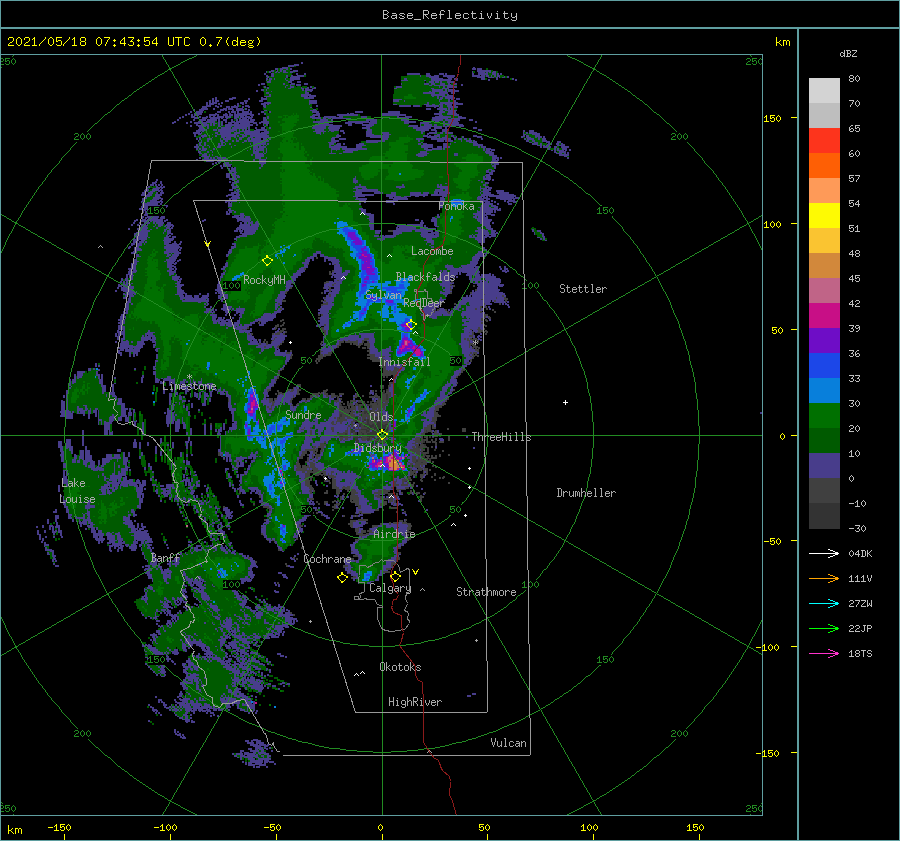Click the Cochrane city label

(327, 559)
